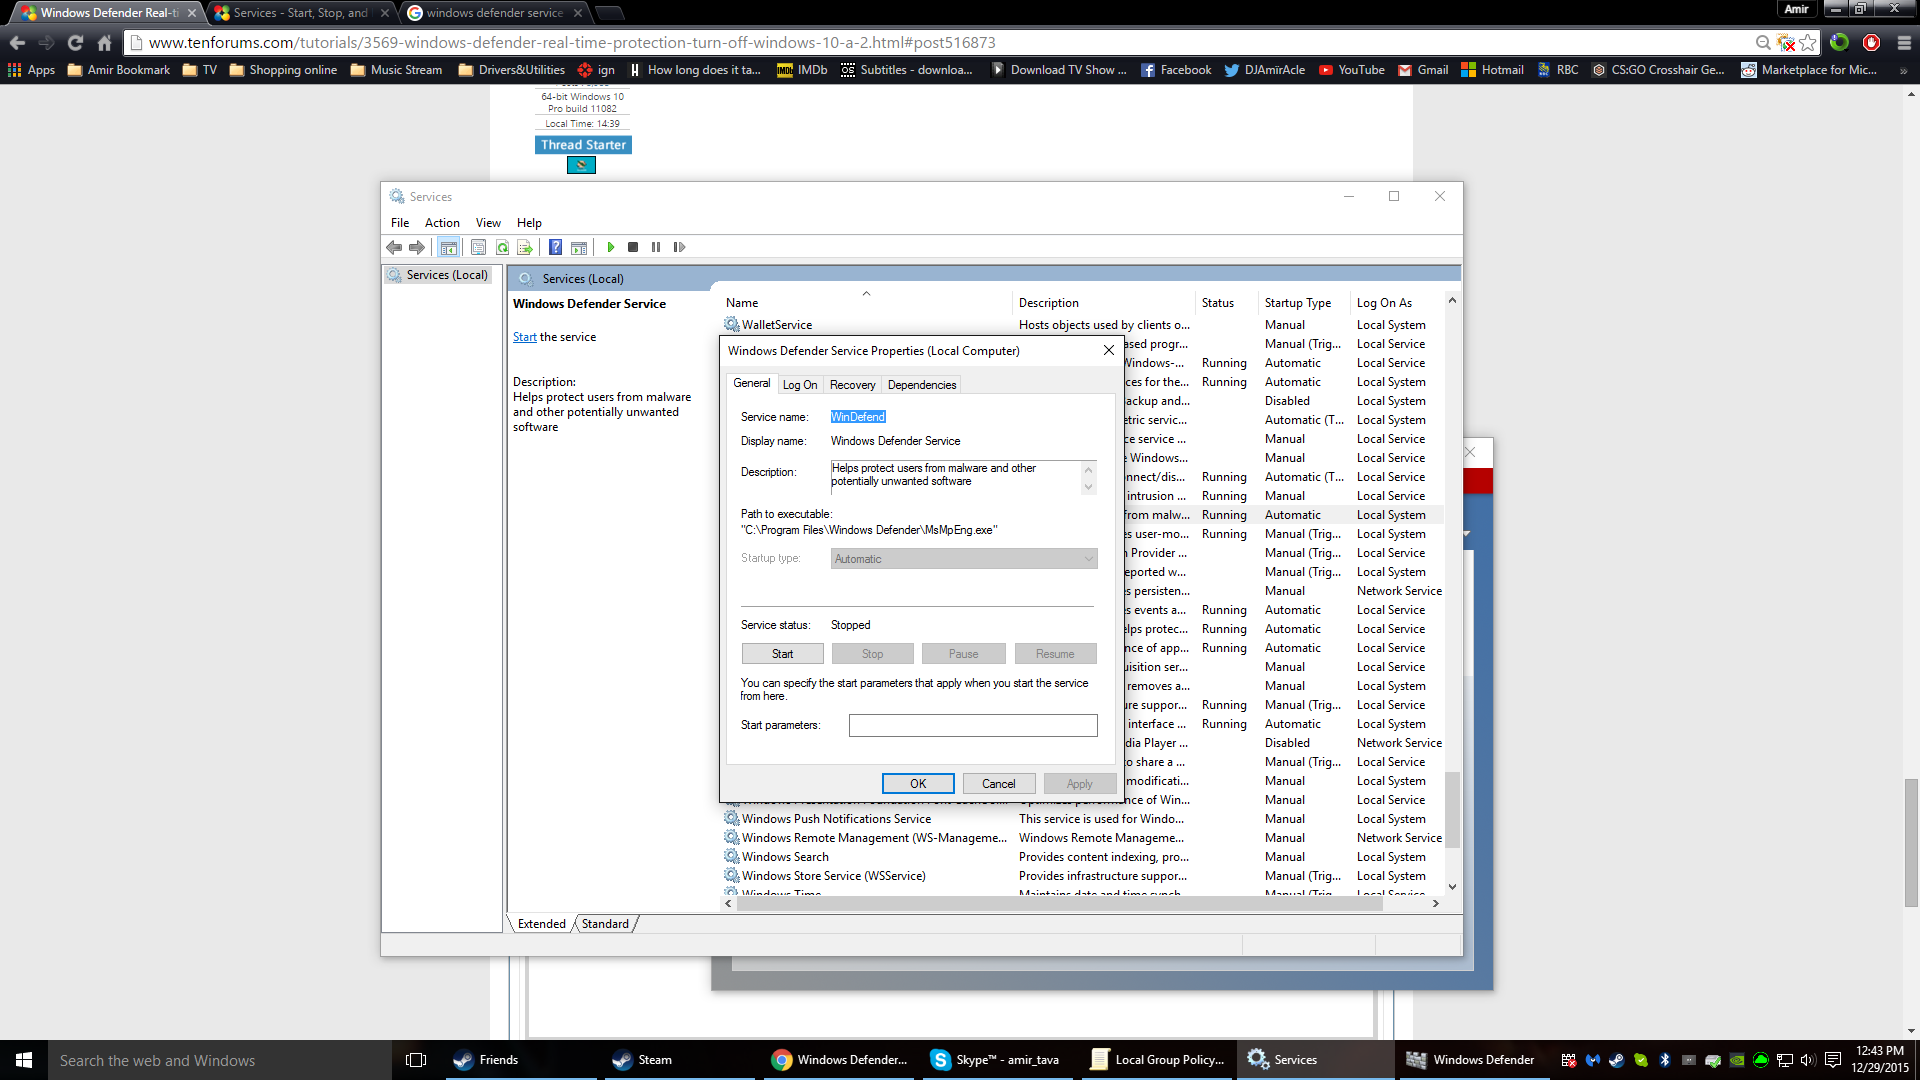
Task: Click the description box scroll down arrow
Action: coord(1089,487)
